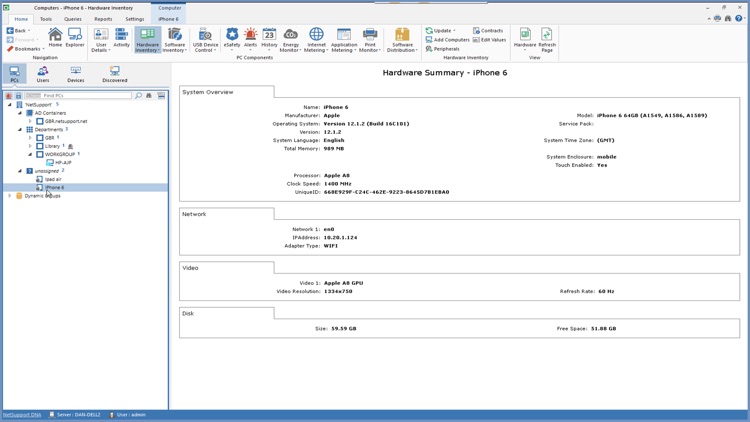Select the HP-AJP computer
Screen dimensions: 750x422
(63, 163)
